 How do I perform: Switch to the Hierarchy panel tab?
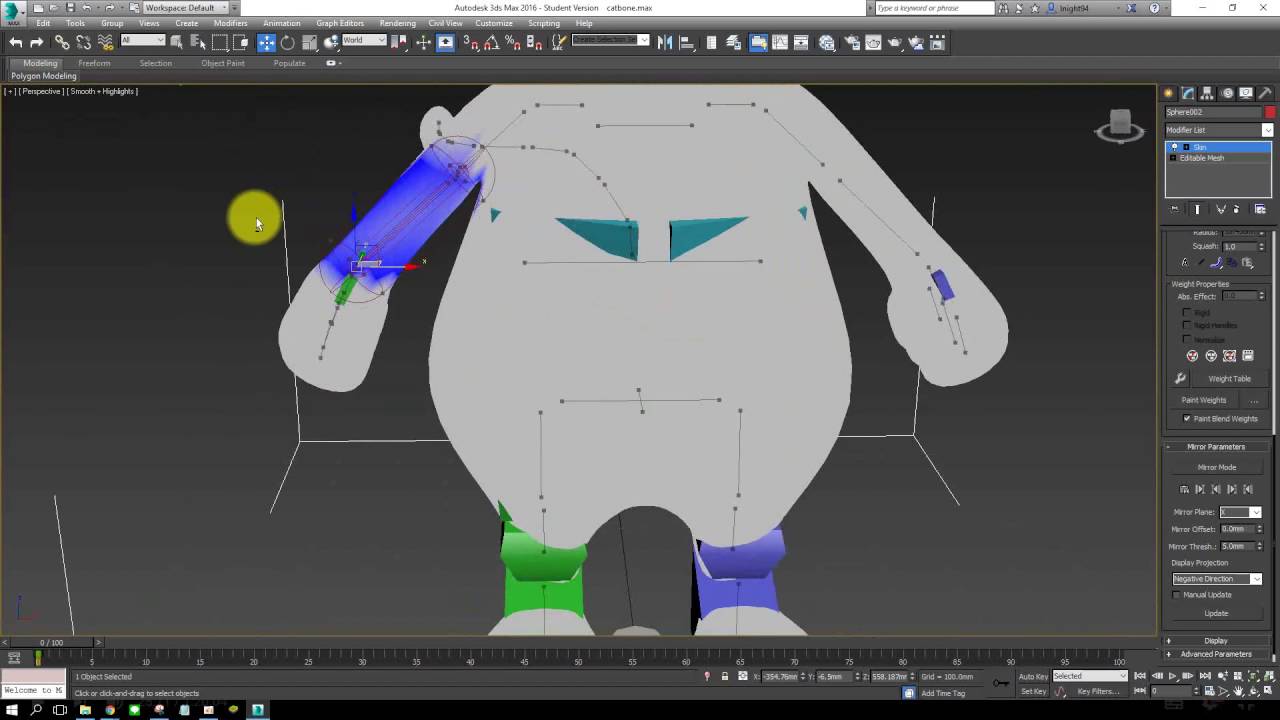click(x=1208, y=93)
